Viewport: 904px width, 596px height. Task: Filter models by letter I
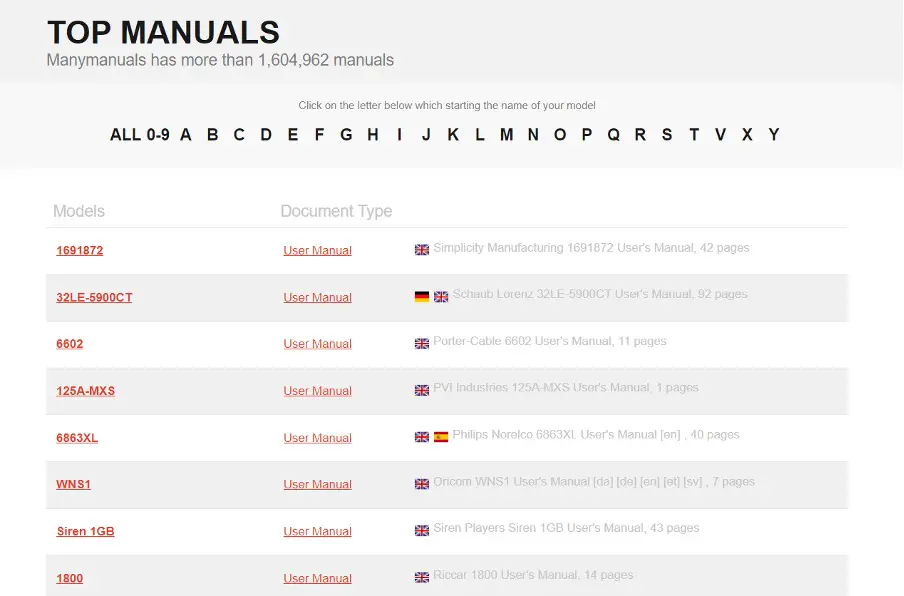point(400,134)
